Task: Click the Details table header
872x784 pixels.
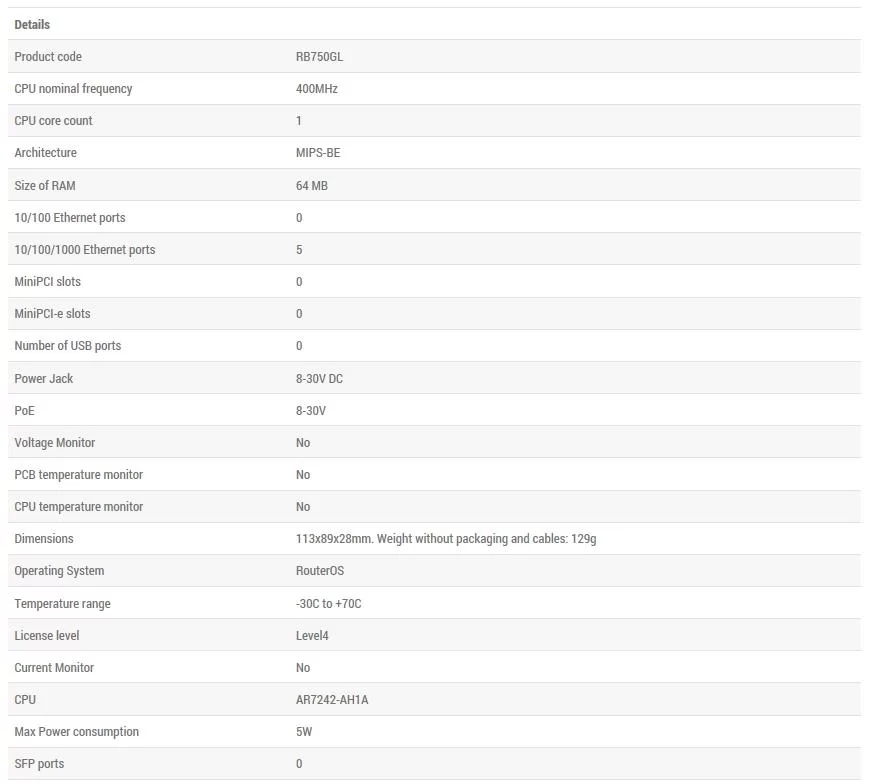Action: point(32,24)
